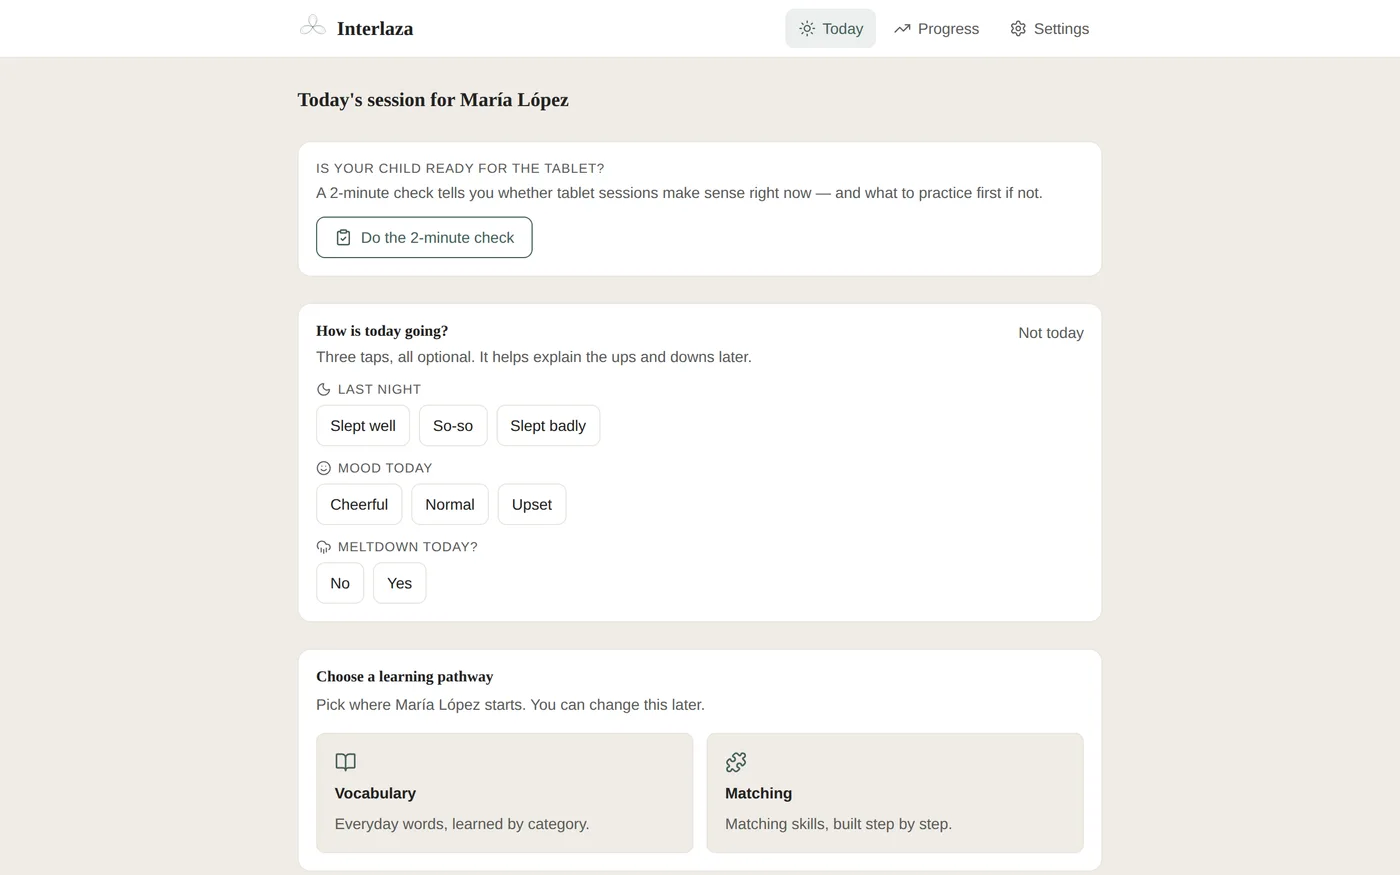Answer Yes to meltdown today
This screenshot has height=875, width=1400.
point(399,584)
